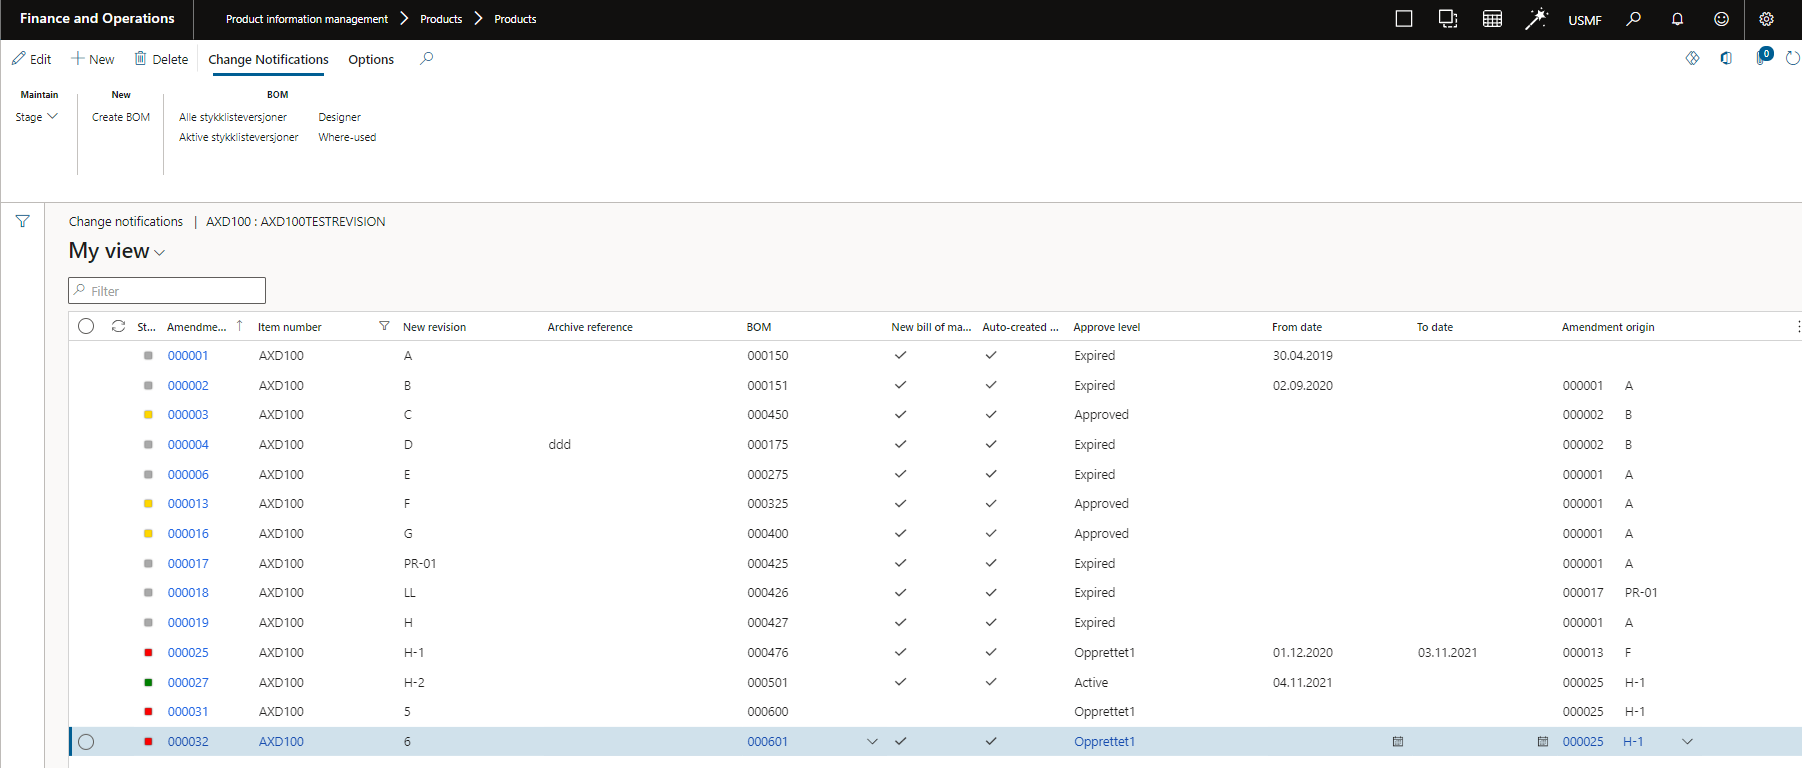
Task: Open attachments icon with zero badge
Action: point(1763,57)
